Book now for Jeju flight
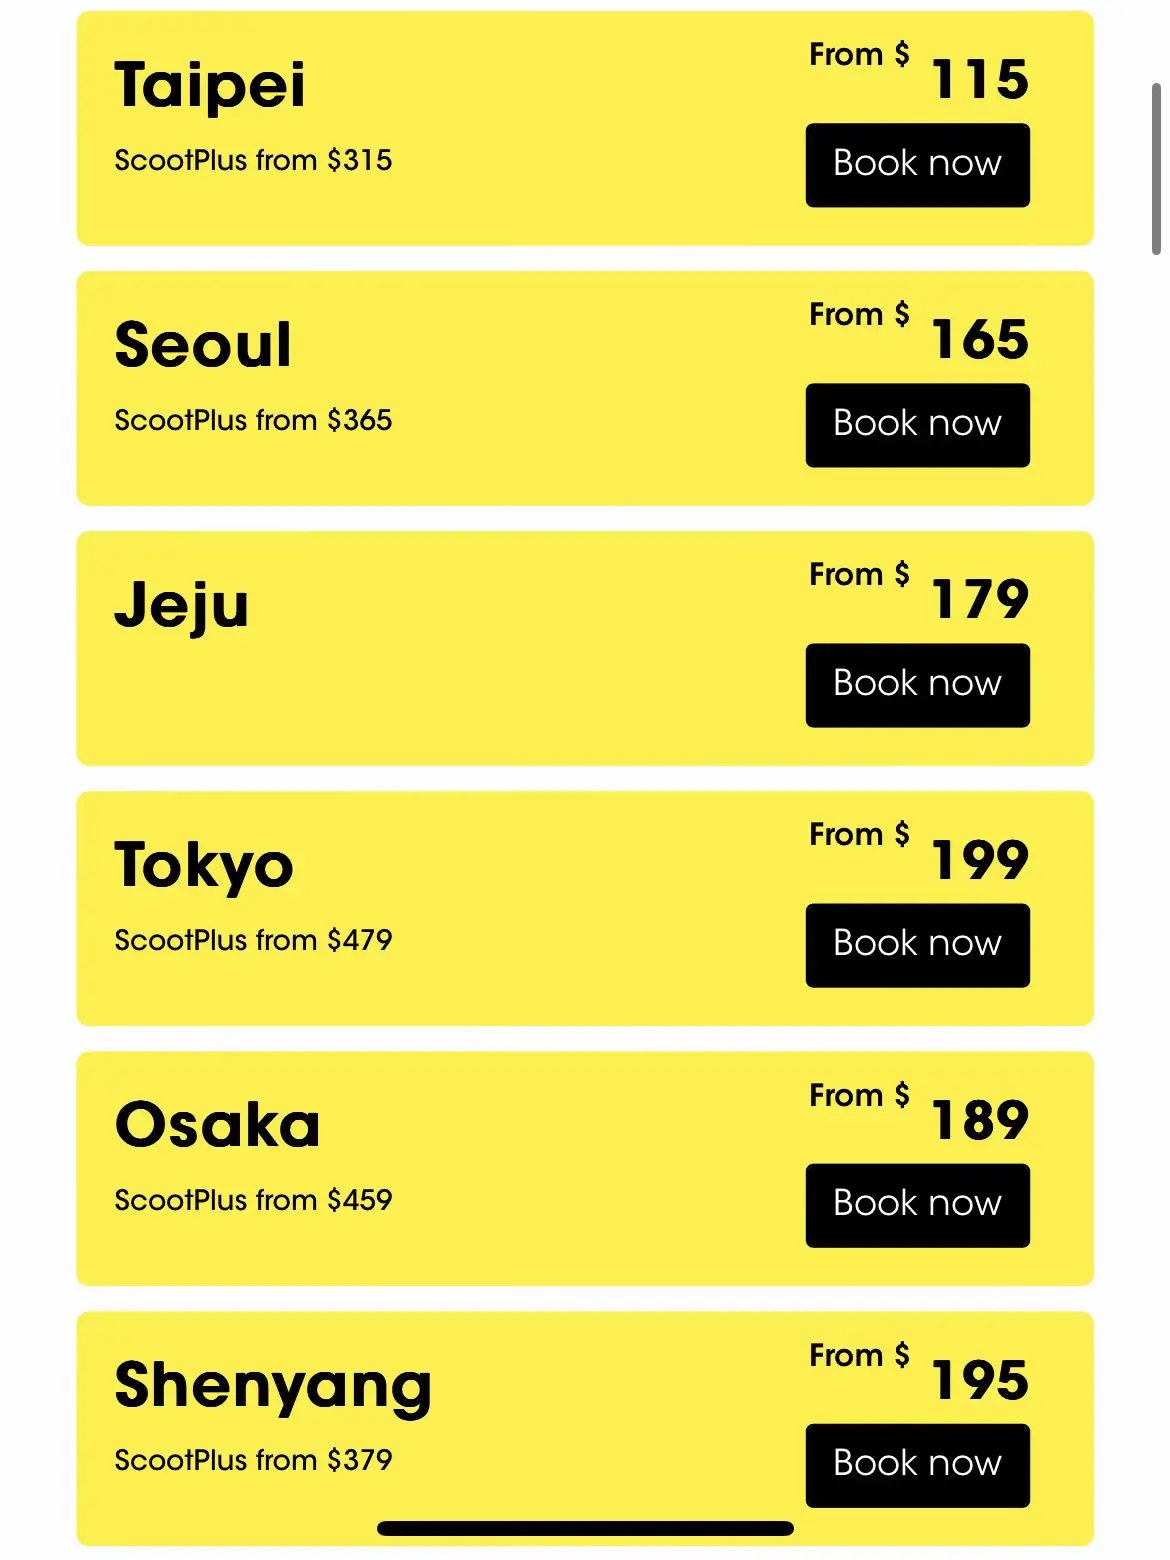The image size is (1170, 1560). coord(917,685)
